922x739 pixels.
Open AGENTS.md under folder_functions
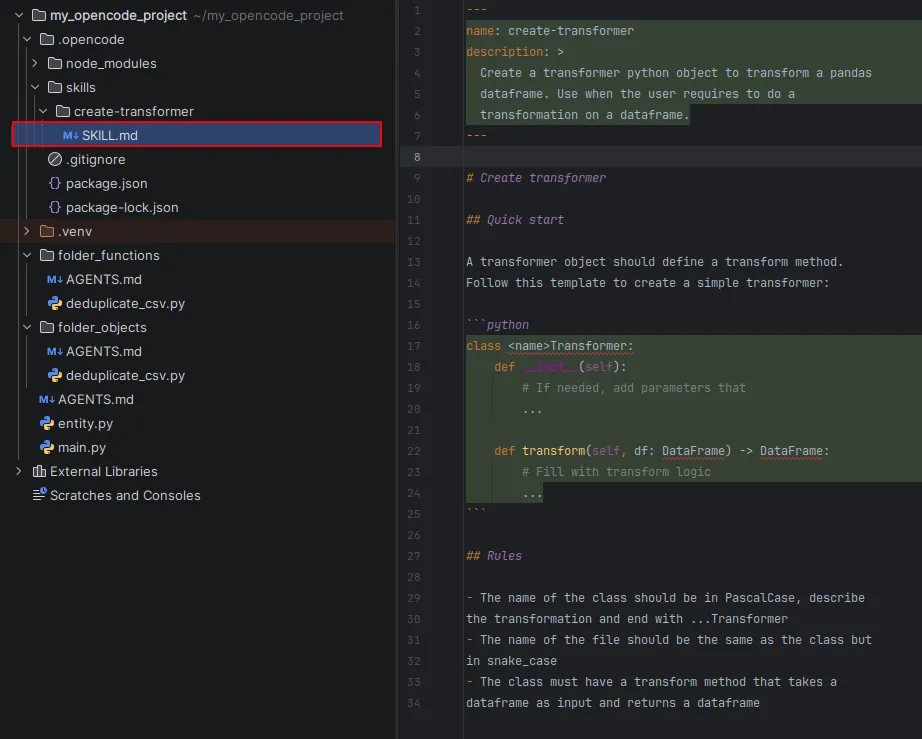coord(103,280)
